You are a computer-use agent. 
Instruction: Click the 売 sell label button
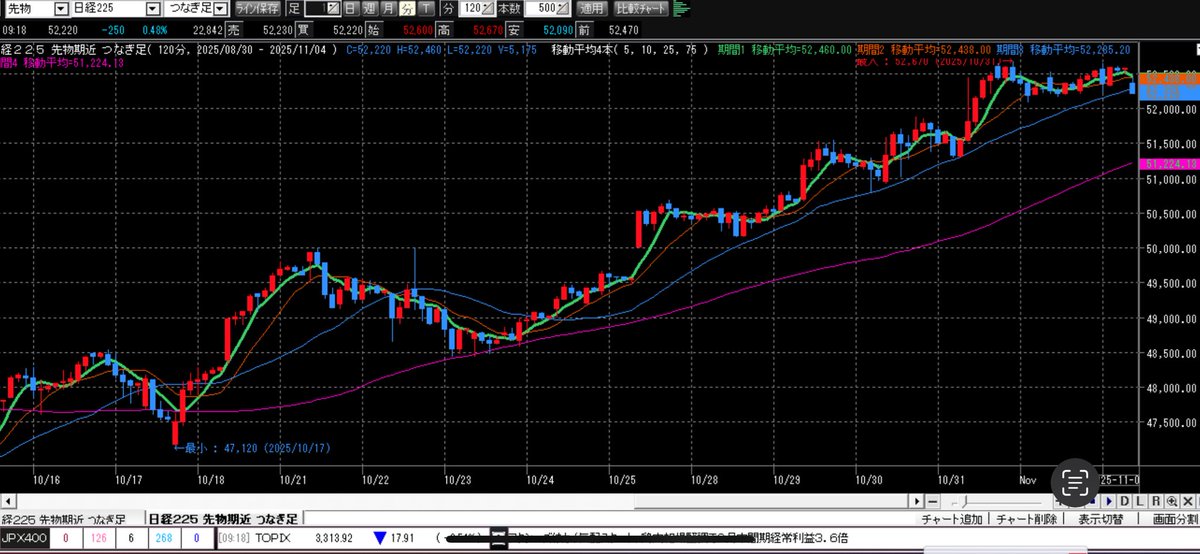point(234,28)
